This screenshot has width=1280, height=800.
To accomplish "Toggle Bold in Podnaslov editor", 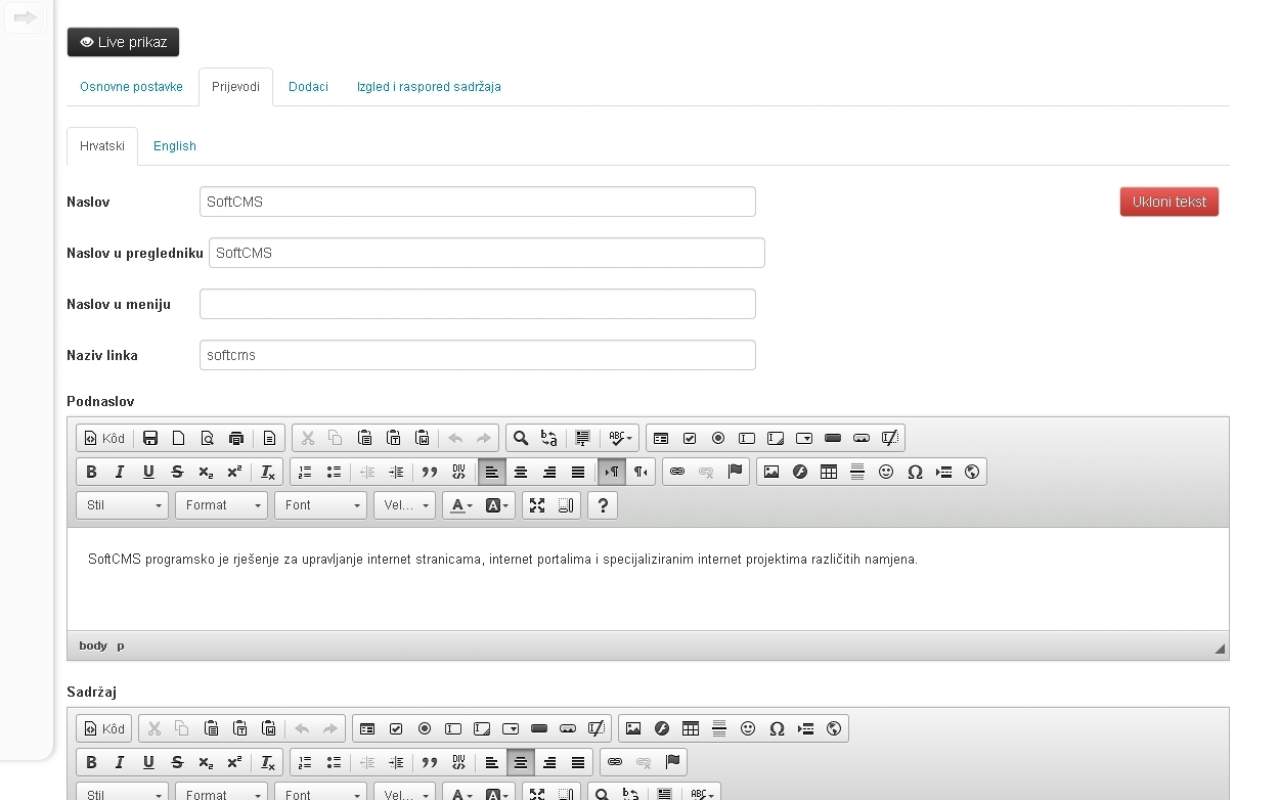I will click(91, 472).
